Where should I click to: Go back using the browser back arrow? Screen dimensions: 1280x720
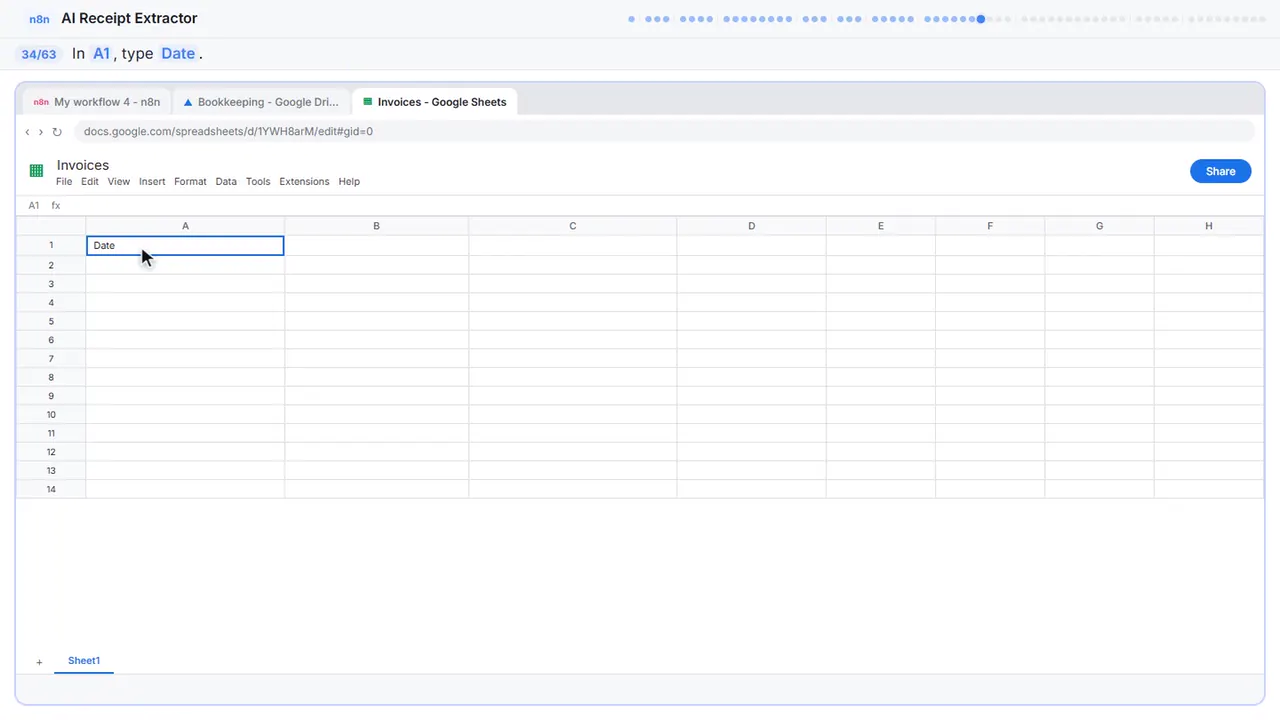pyautogui.click(x=27, y=131)
